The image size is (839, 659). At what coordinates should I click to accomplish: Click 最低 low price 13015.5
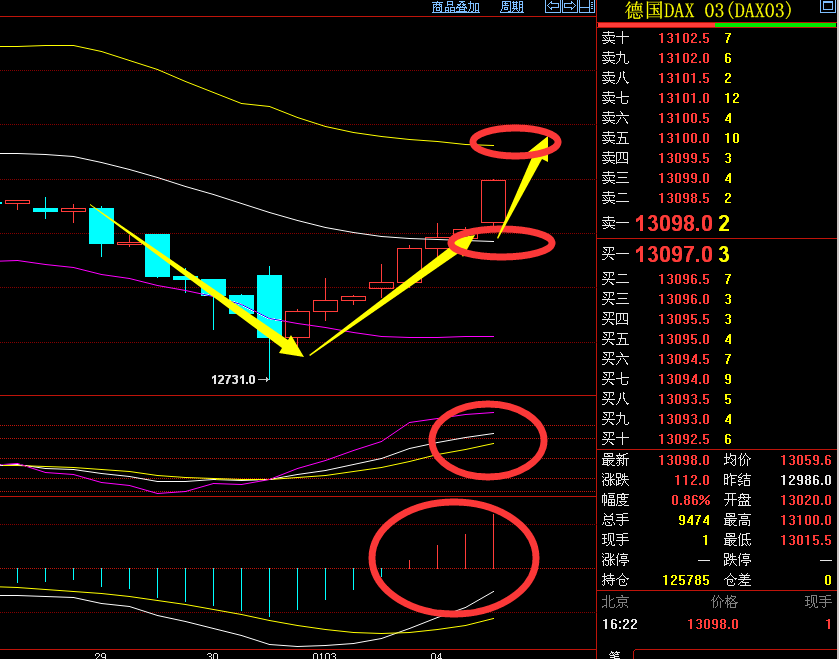806,540
